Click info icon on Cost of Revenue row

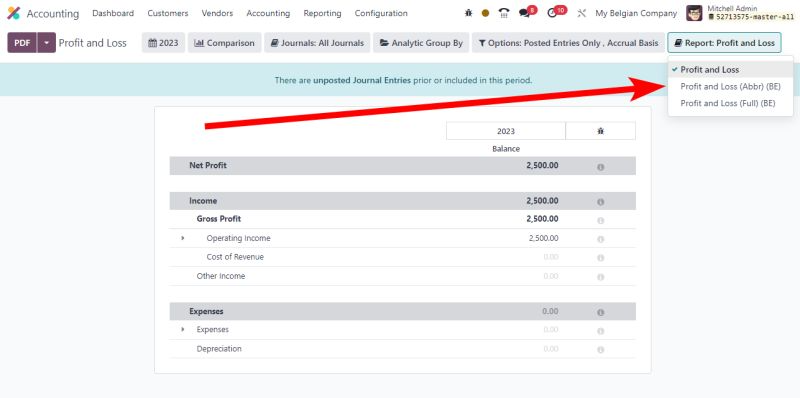(x=601, y=258)
